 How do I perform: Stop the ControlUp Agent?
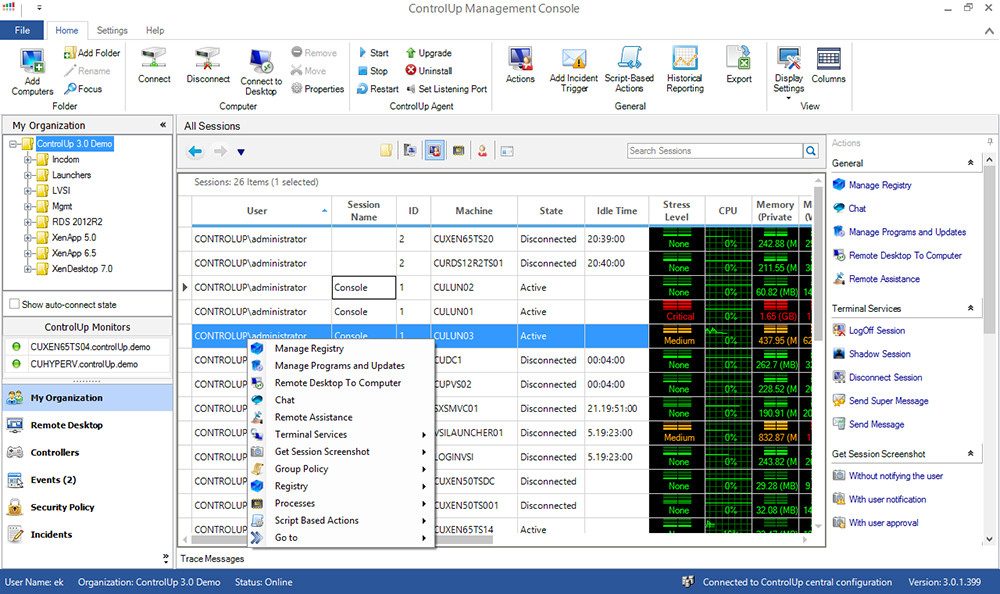[373, 71]
